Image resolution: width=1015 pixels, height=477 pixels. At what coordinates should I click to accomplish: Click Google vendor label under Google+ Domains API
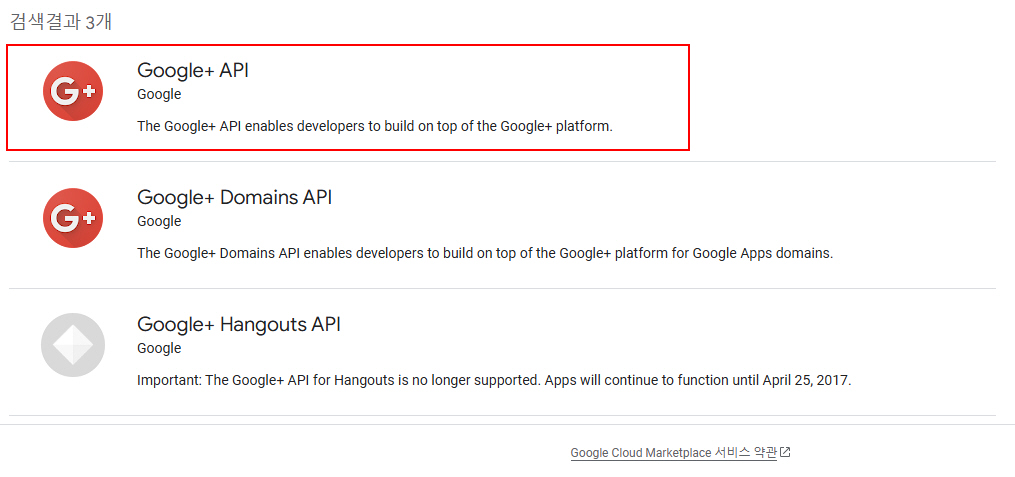pyautogui.click(x=159, y=221)
